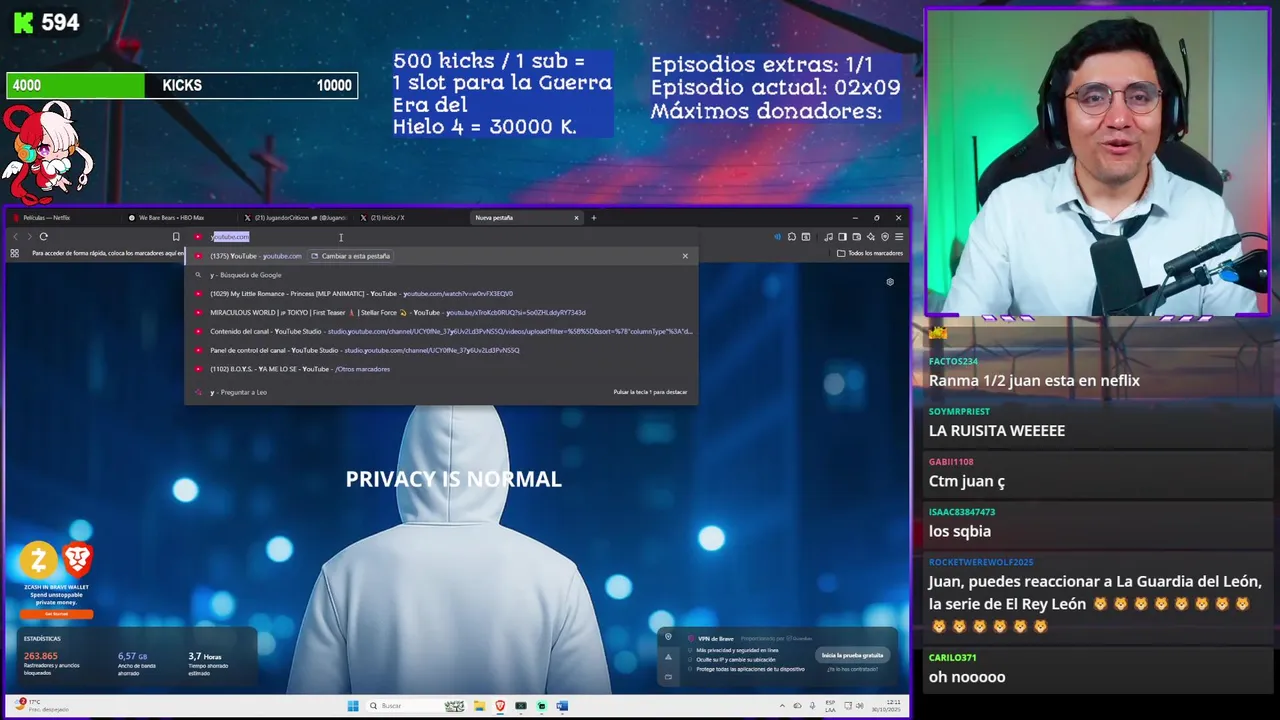
Task: Bookmark this page with the bookmark icon
Action: (x=176, y=237)
